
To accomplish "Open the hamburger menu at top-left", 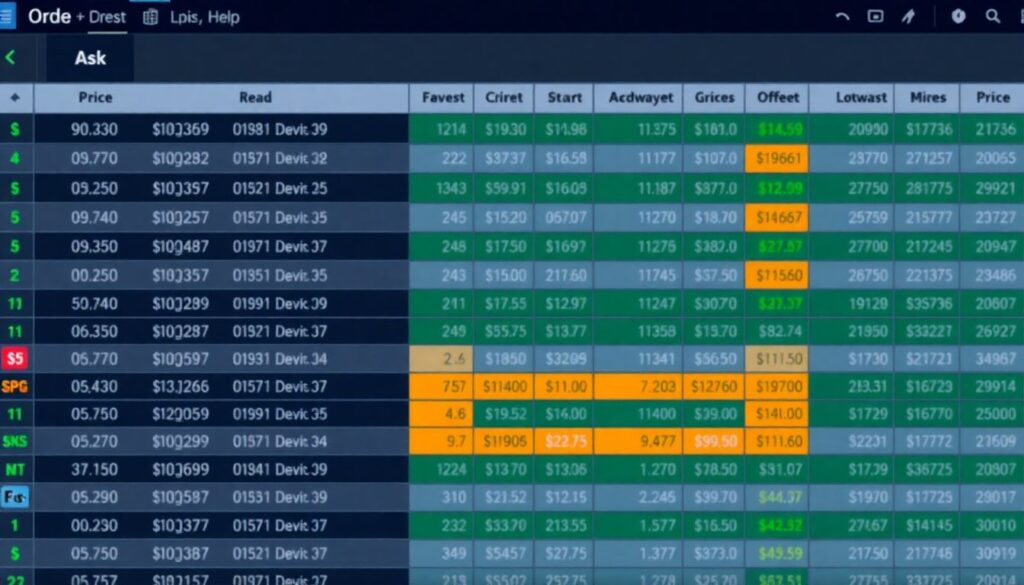I will [8, 16].
